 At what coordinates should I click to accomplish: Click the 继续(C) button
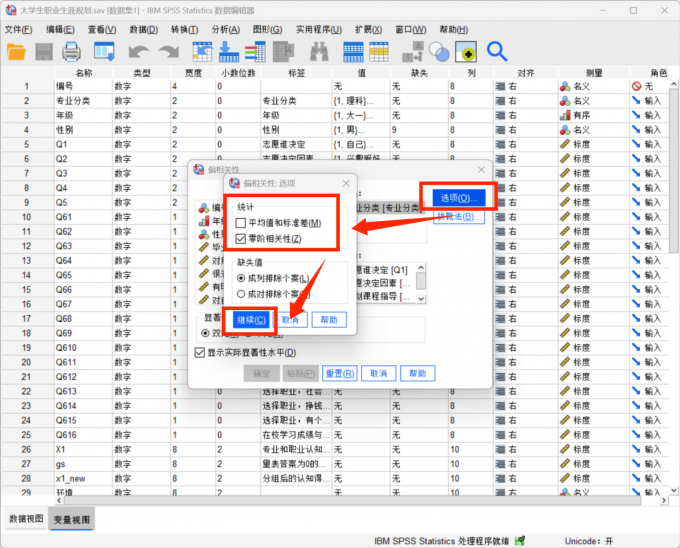pos(251,320)
